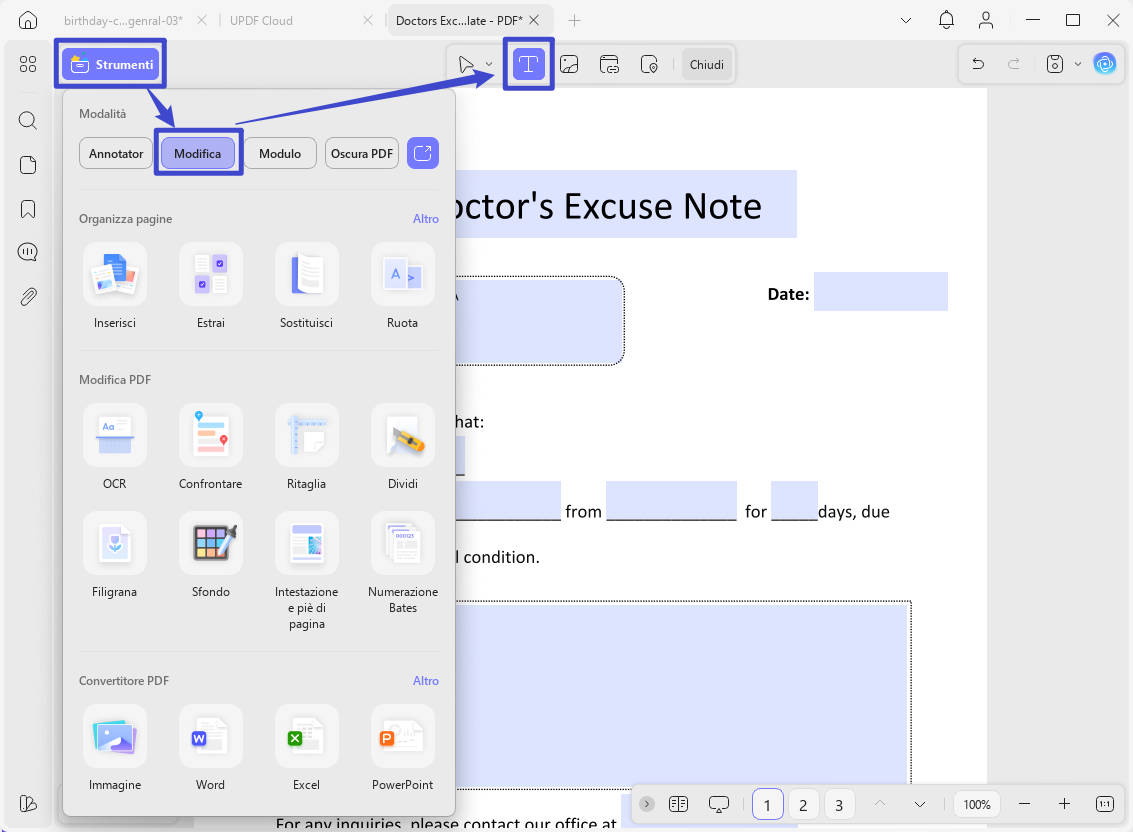
Task: Switch to Modulo mode
Action: click(x=280, y=153)
